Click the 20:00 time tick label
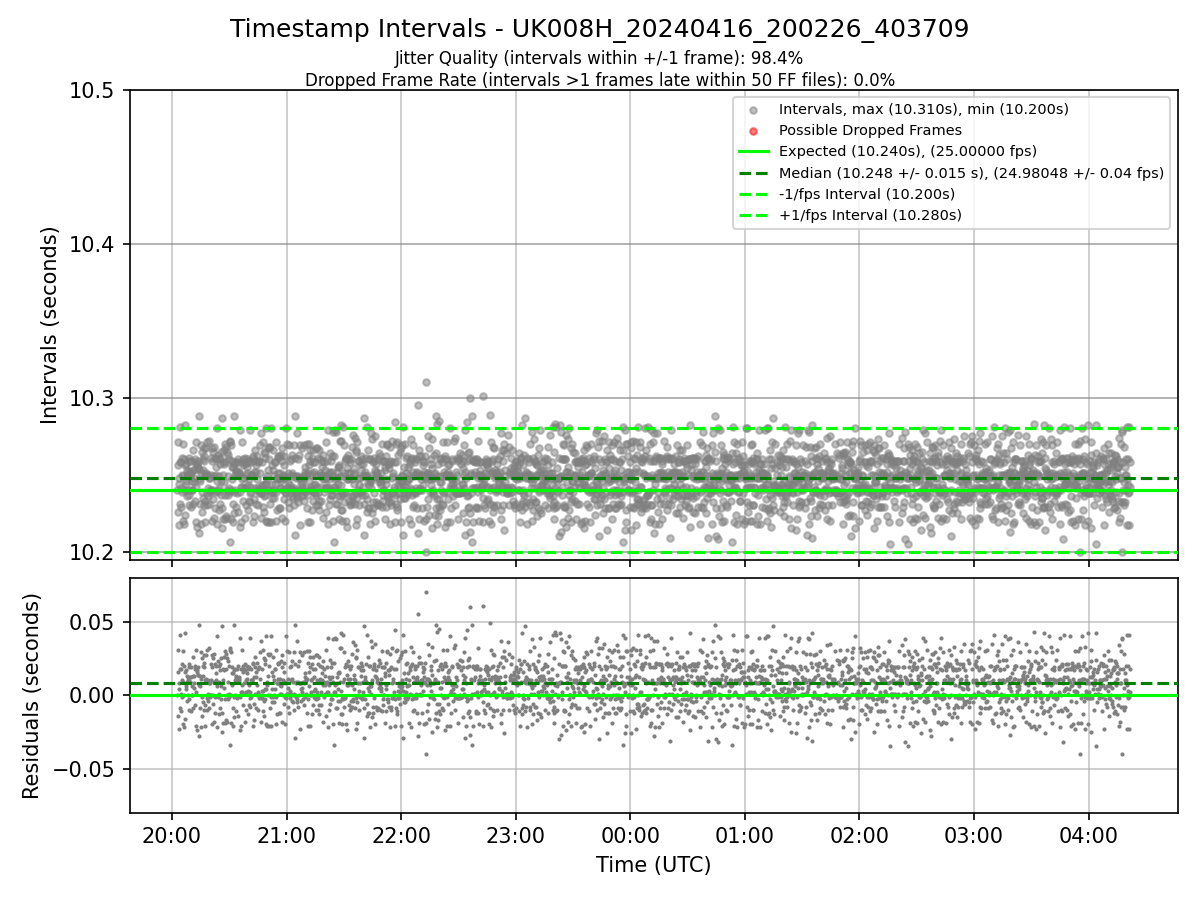The height and width of the screenshot is (900, 1200). click(172, 834)
